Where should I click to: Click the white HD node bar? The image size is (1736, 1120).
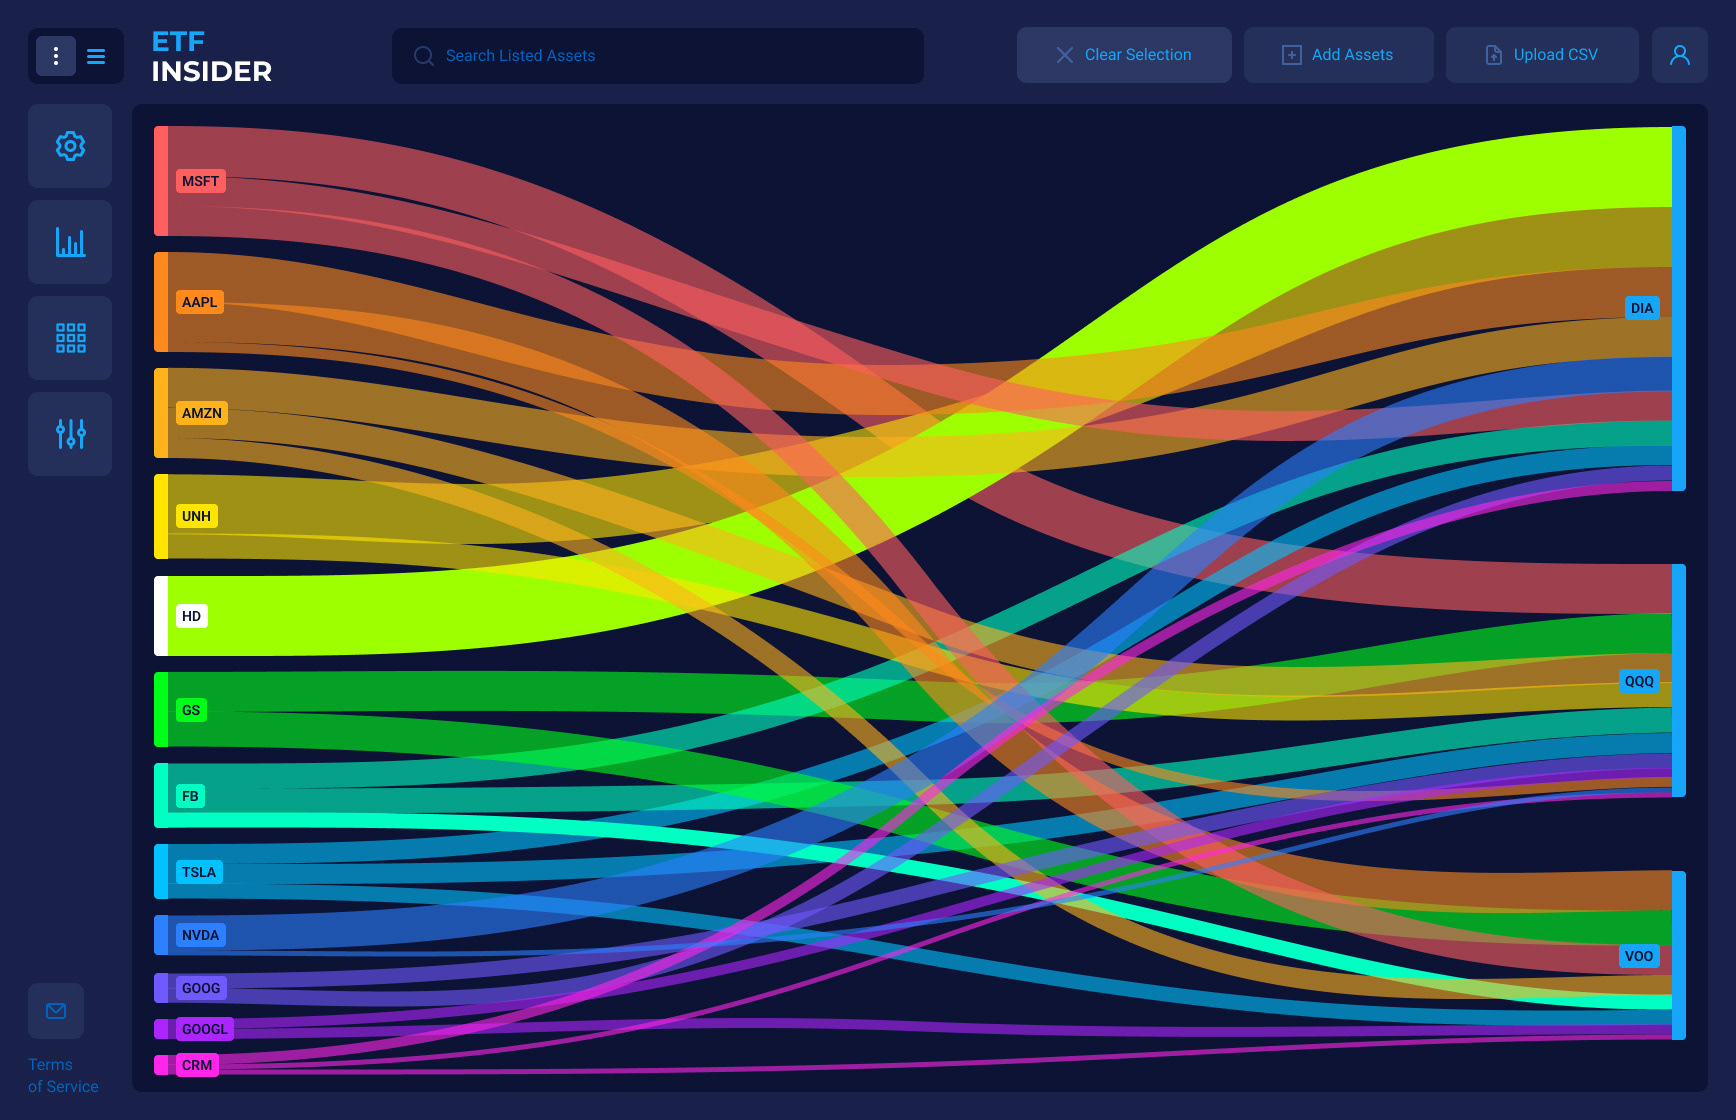(x=161, y=616)
